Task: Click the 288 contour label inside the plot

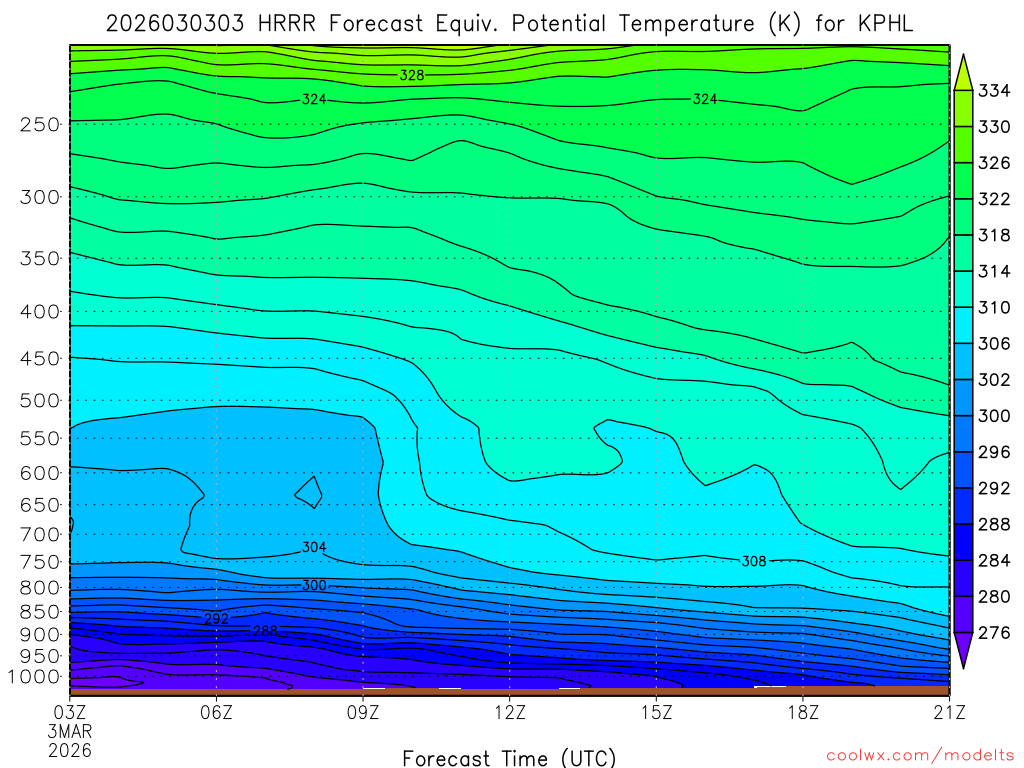Action: (265, 631)
